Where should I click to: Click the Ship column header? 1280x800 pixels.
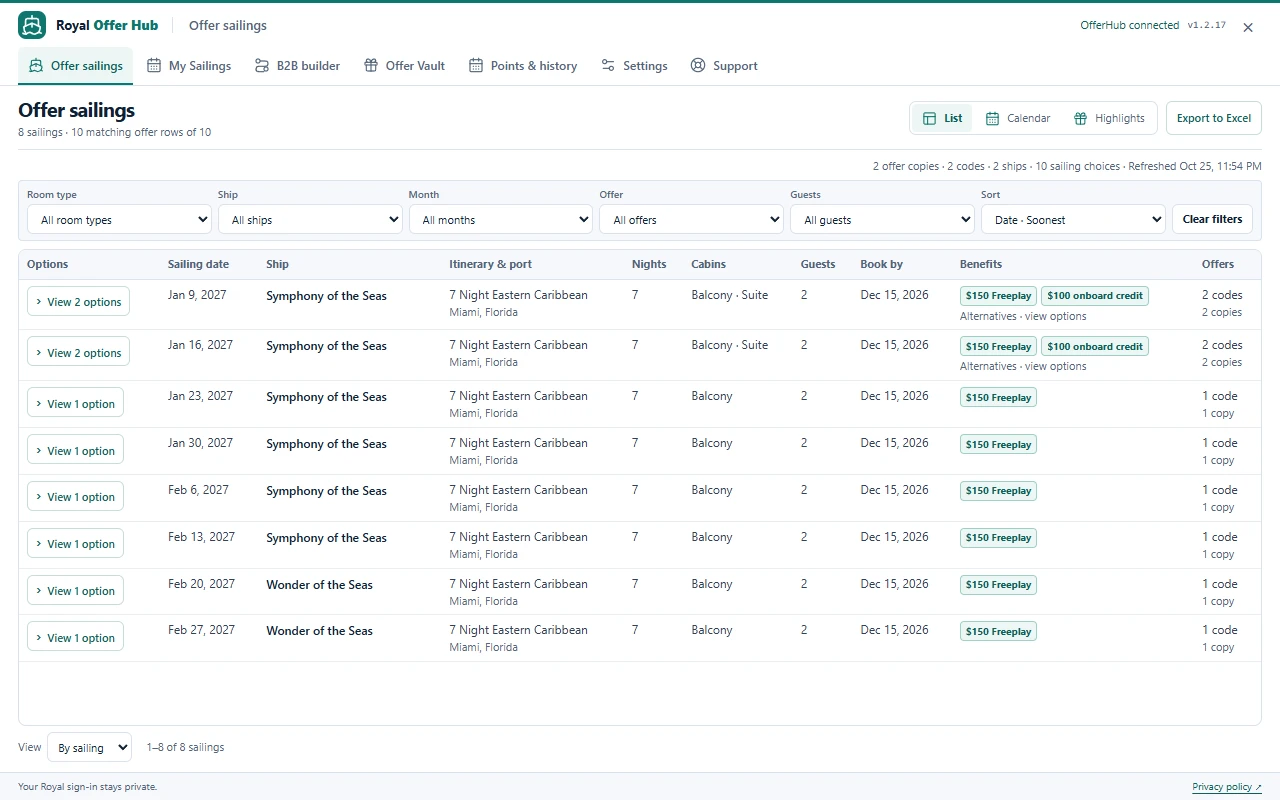click(277, 264)
